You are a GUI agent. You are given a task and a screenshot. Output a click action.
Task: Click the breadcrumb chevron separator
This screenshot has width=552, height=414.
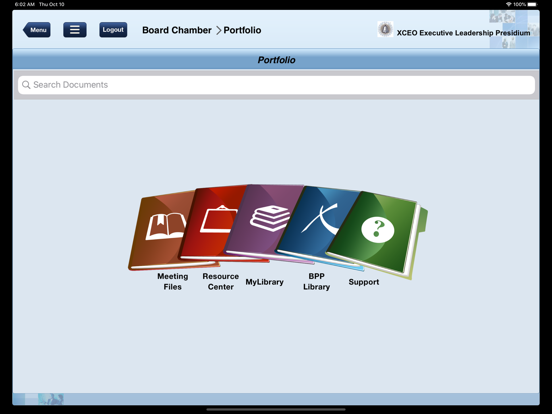coord(218,30)
